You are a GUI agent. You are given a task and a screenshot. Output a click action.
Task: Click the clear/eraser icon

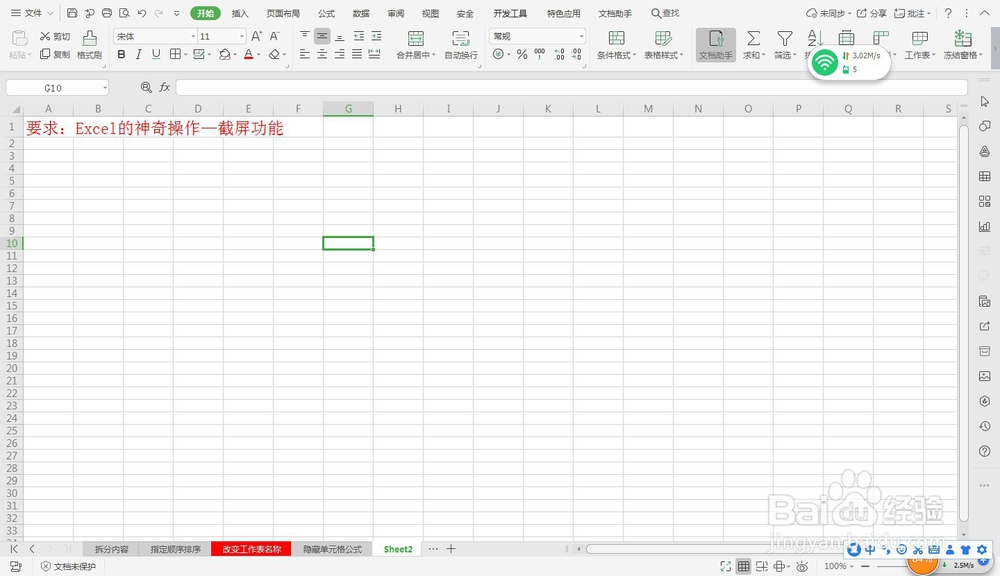[x=274, y=54]
